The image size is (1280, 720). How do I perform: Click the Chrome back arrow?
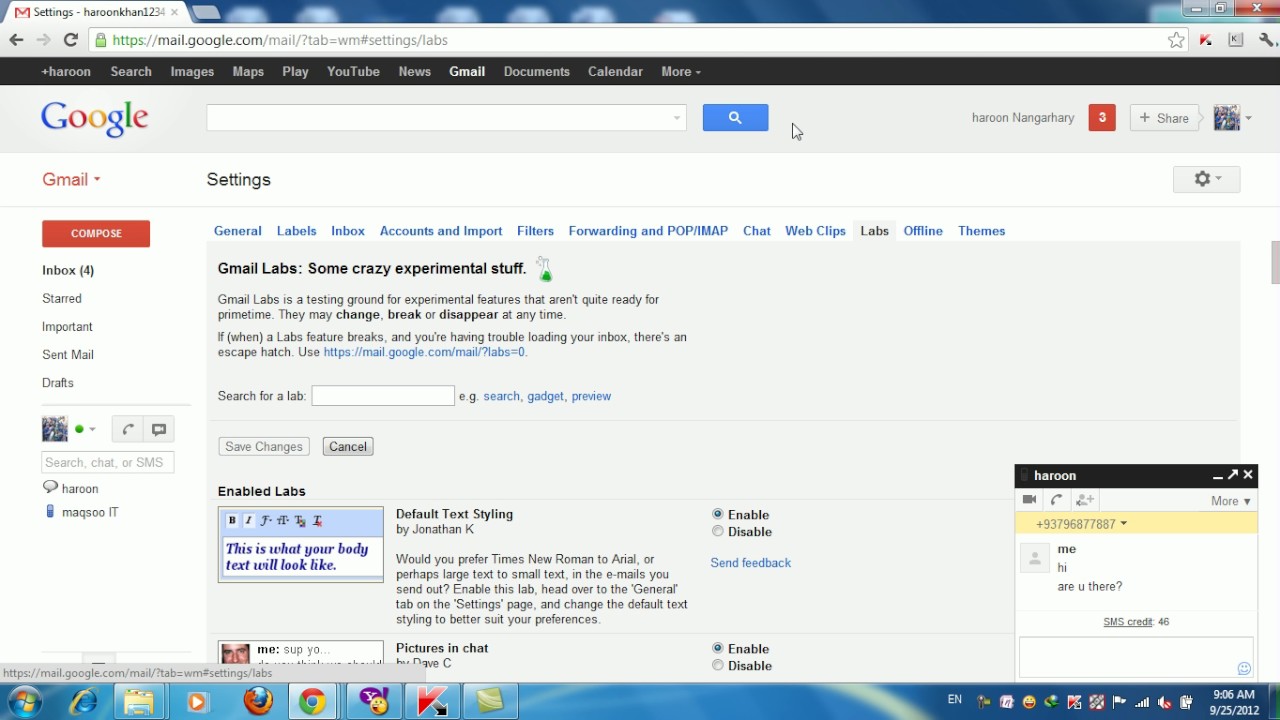click(x=16, y=40)
